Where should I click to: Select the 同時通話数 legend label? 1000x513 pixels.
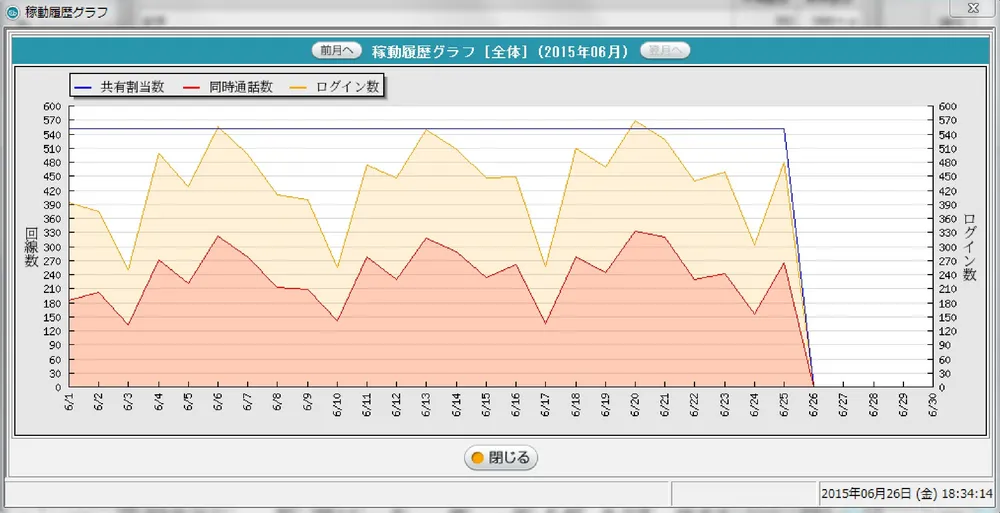[240, 87]
